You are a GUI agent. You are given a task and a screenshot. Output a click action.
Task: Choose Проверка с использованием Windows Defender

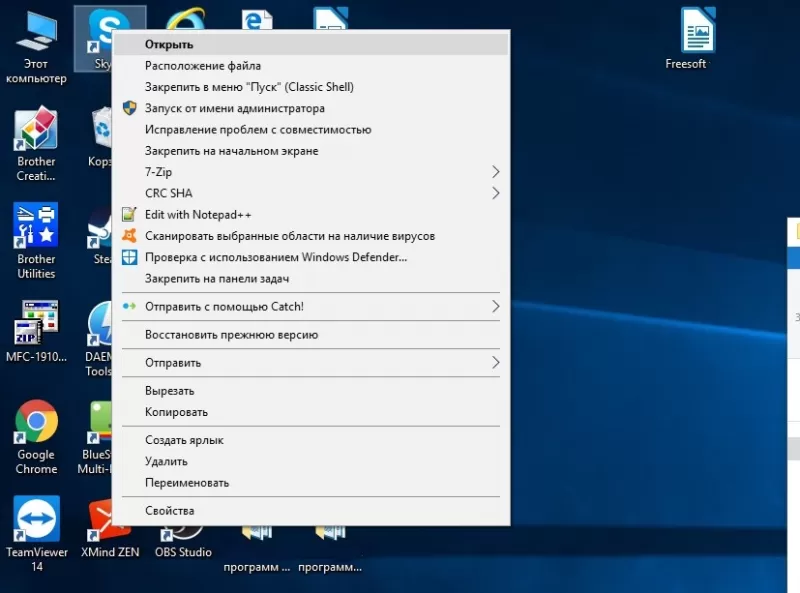point(275,257)
